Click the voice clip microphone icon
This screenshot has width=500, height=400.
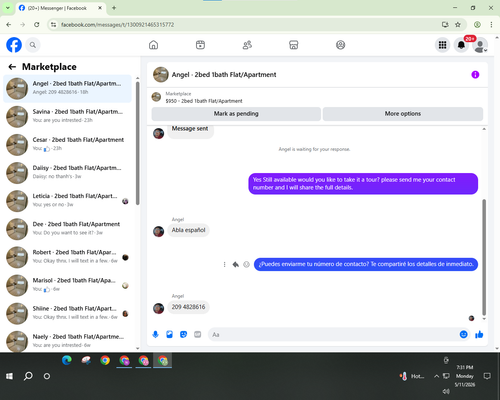point(155,334)
